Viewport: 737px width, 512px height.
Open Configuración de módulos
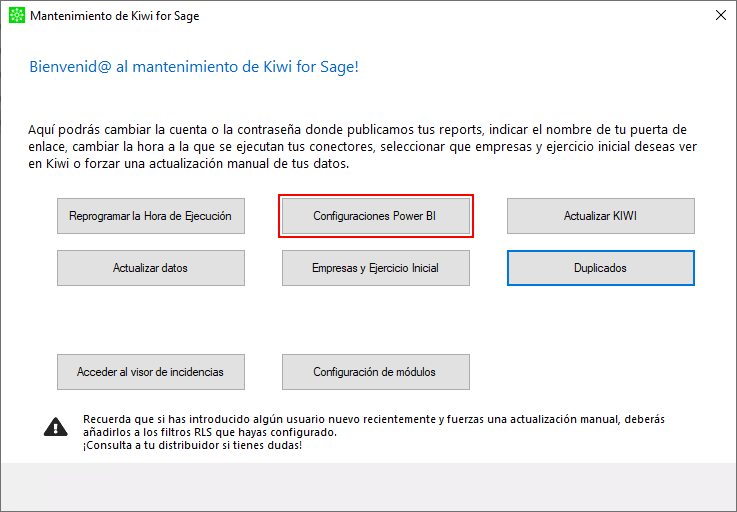click(x=376, y=372)
